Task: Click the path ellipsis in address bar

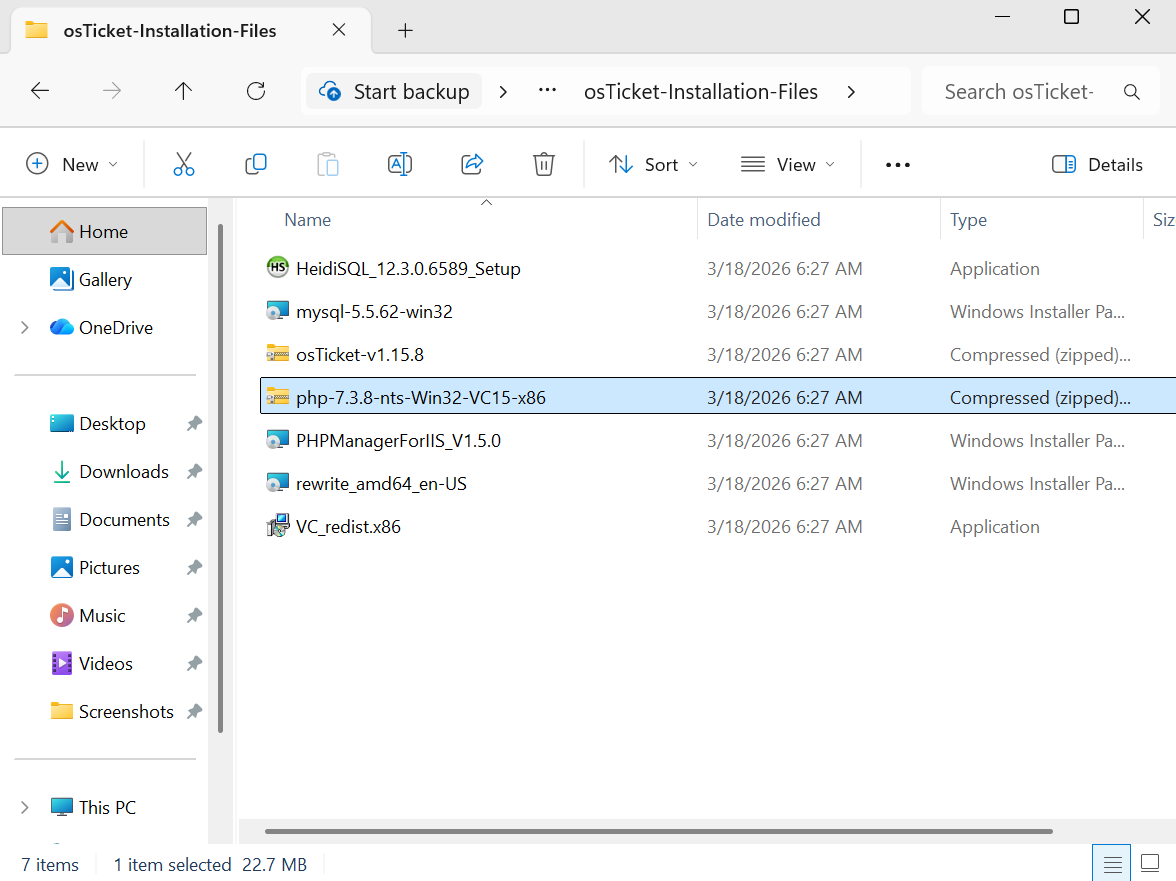Action: (x=548, y=91)
